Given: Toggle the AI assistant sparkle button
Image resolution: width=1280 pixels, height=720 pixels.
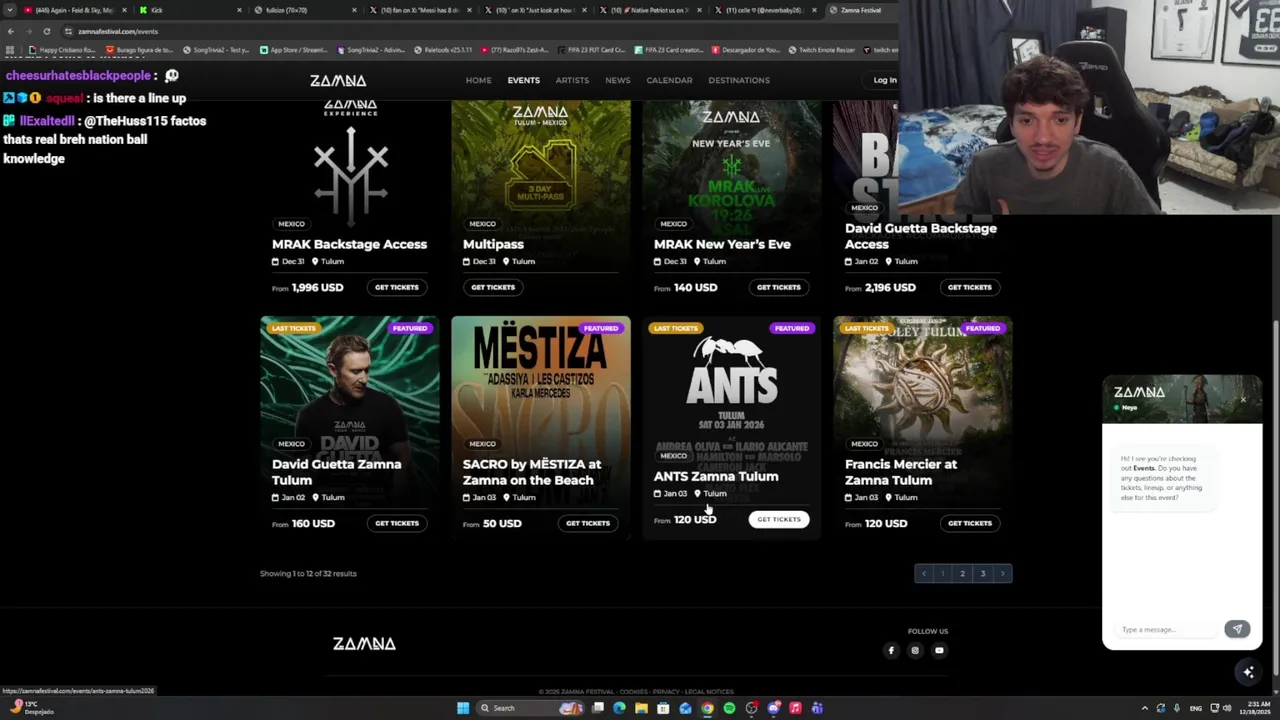Looking at the screenshot, I should 1248,672.
